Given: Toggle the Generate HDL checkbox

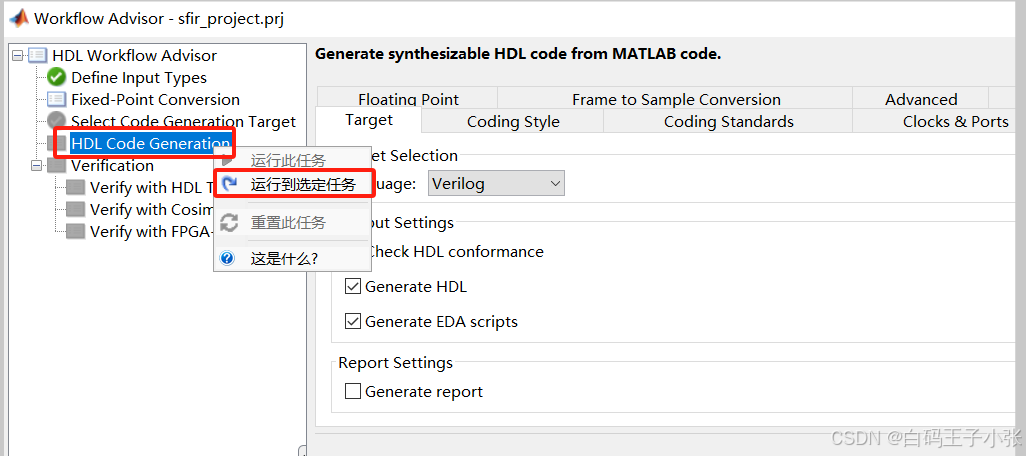Looking at the screenshot, I should (352, 287).
